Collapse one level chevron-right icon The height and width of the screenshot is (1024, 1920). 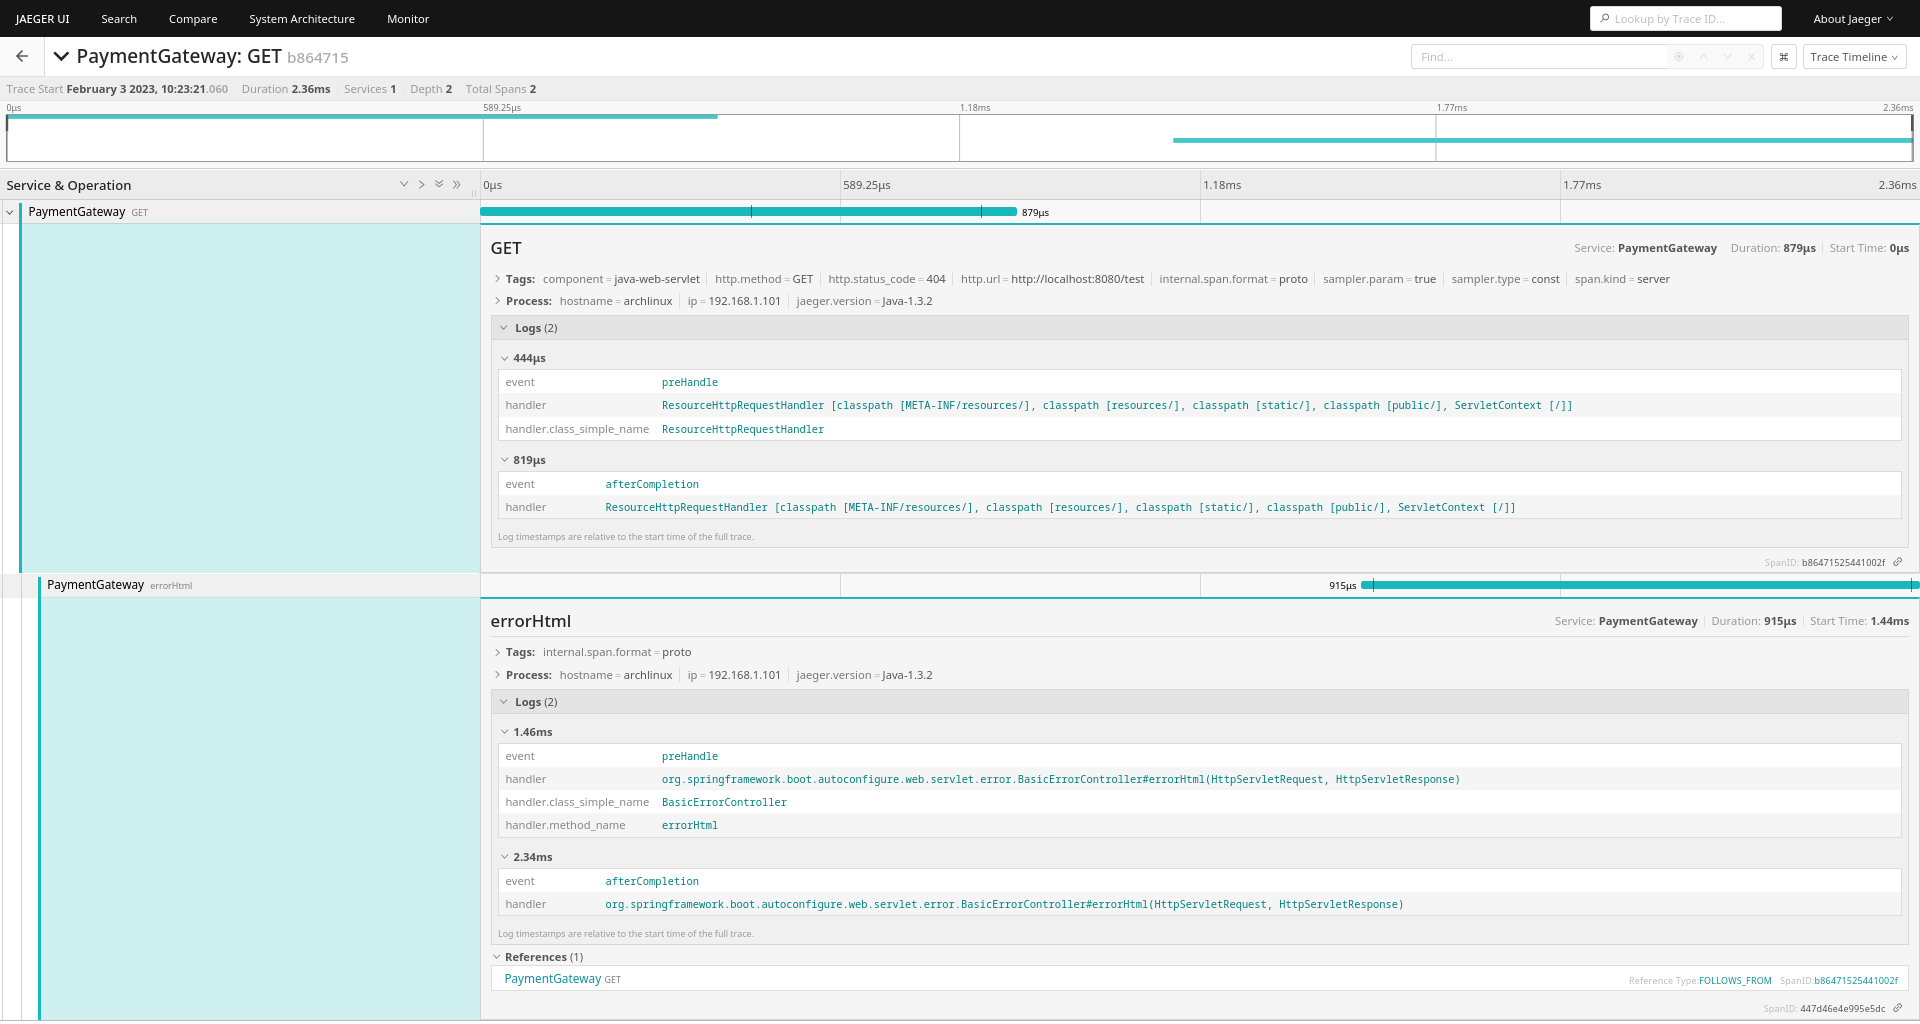click(421, 184)
